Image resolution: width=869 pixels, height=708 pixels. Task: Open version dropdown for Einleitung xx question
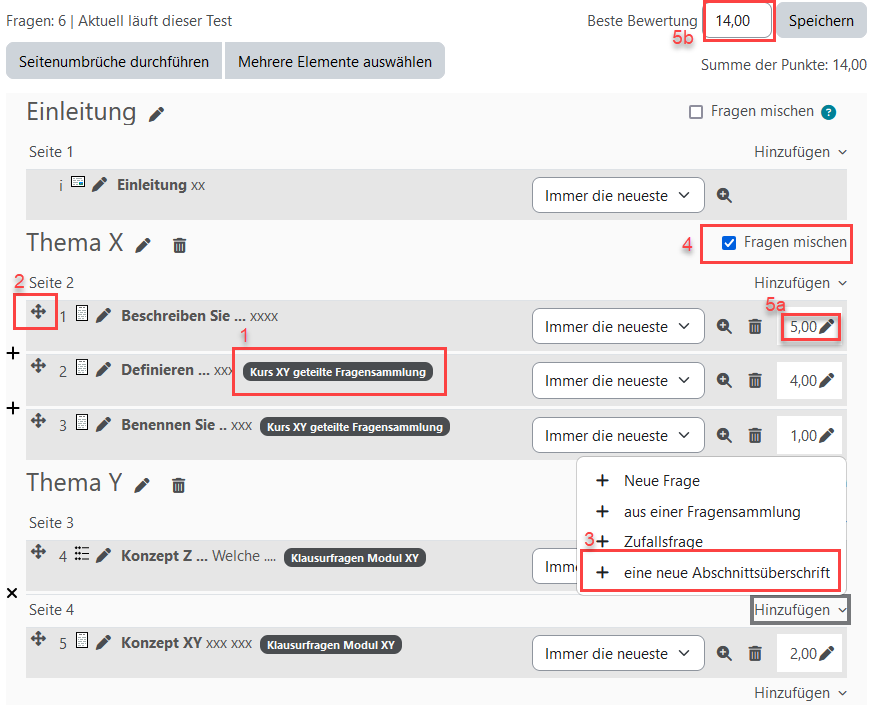tap(618, 196)
